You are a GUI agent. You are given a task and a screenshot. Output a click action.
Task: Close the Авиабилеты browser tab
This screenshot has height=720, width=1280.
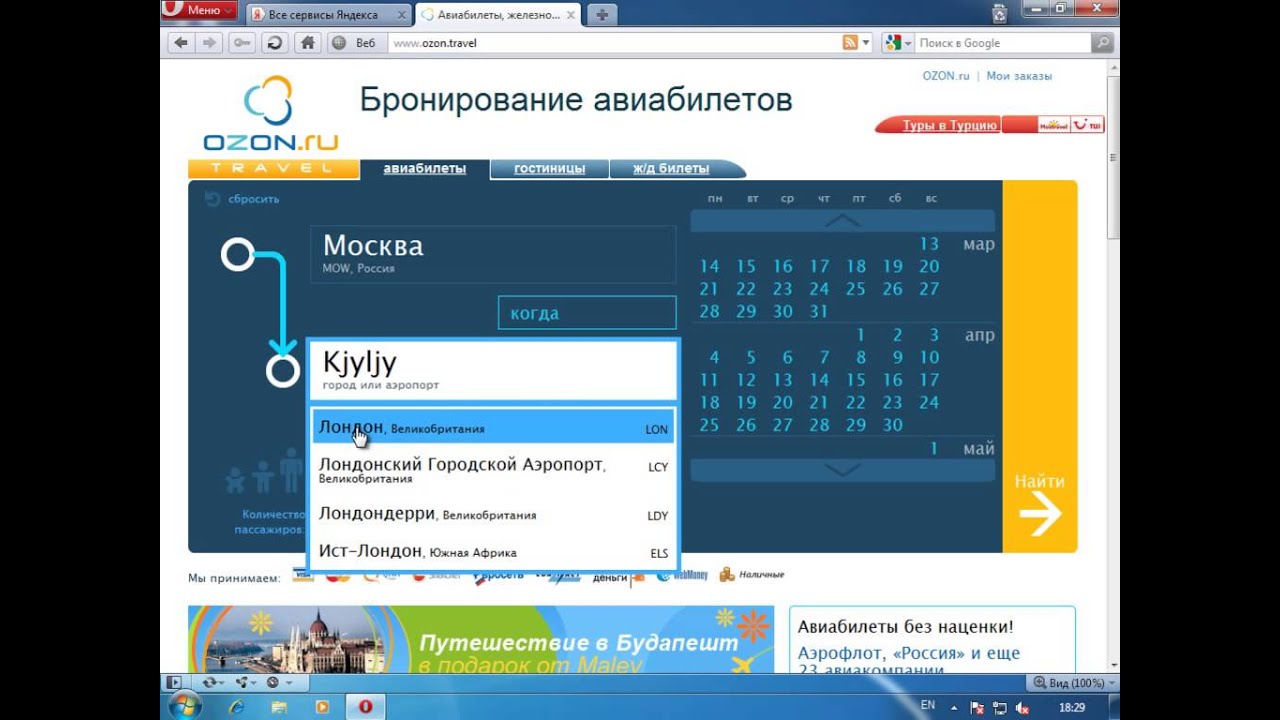[571, 15]
